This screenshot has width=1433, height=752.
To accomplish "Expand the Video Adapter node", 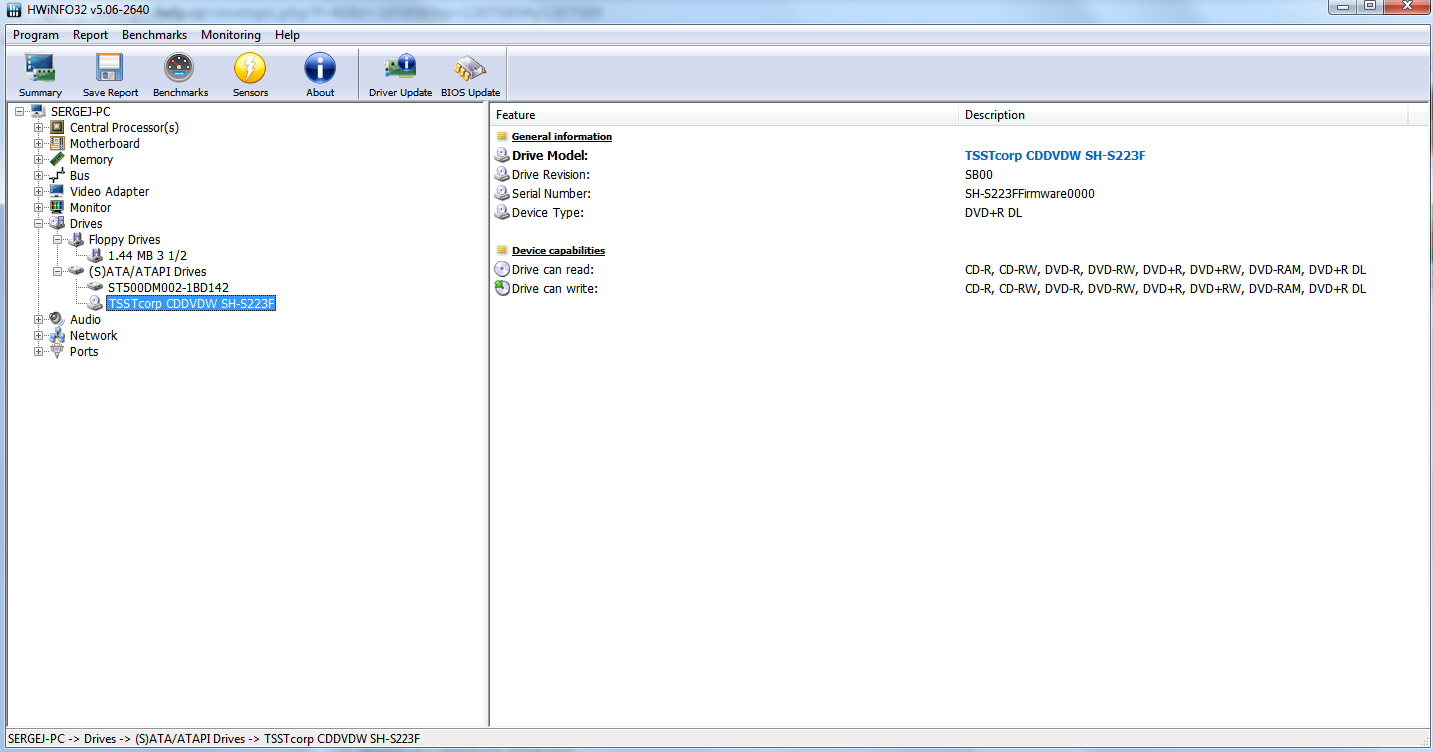I will click(39, 192).
